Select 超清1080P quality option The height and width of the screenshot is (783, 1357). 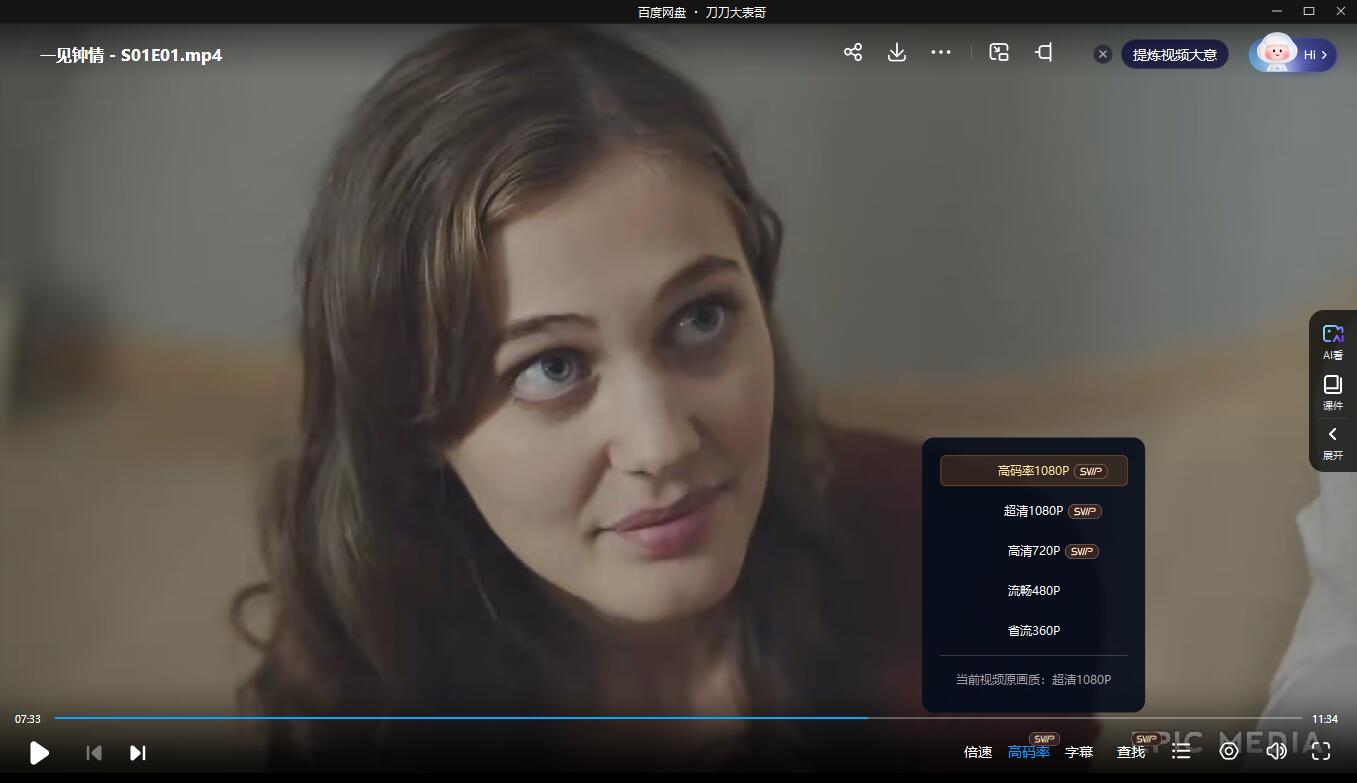pos(1033,511)
